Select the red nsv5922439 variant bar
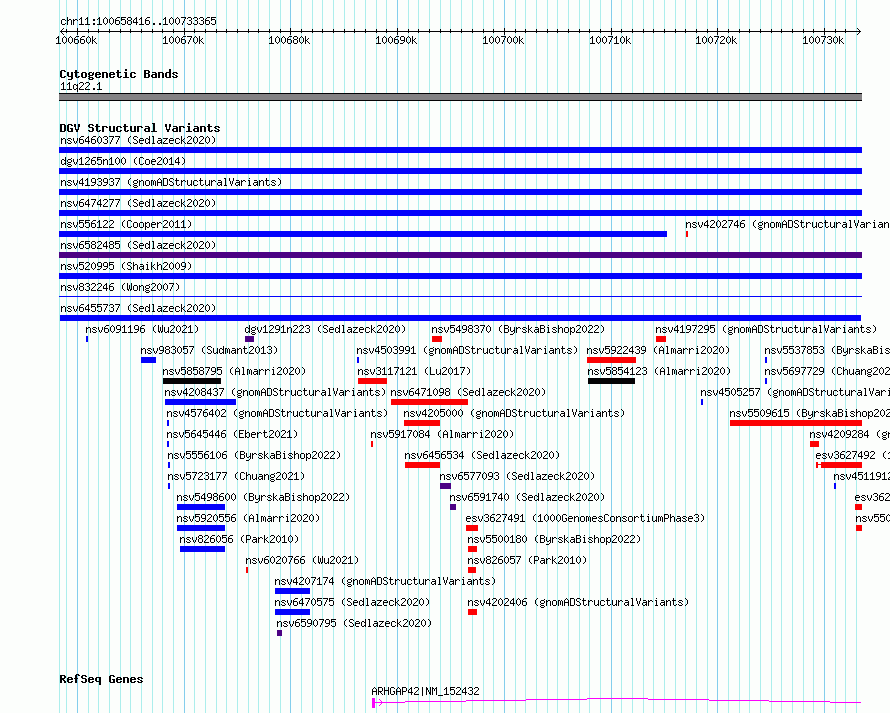Image resolution: width=890 pixels, height=713 pixels. coord(611,360)
